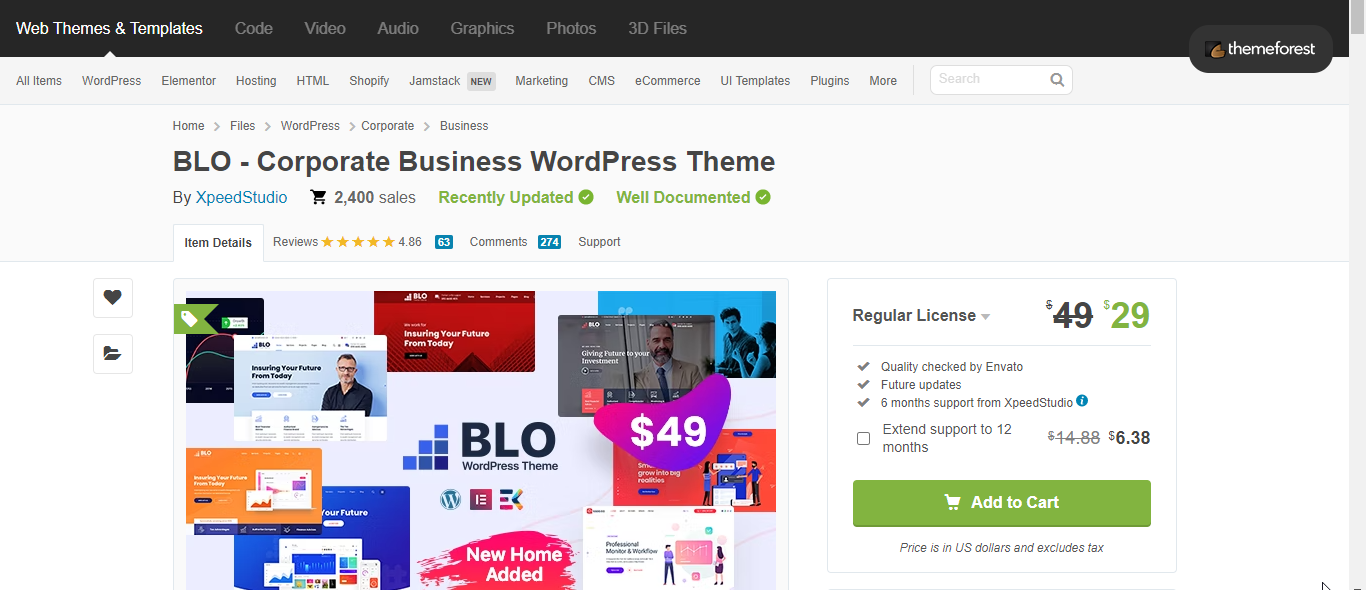Click WordPress in the breadcrumb
This screenshot has height=590, width=1366.
[310, 126]
